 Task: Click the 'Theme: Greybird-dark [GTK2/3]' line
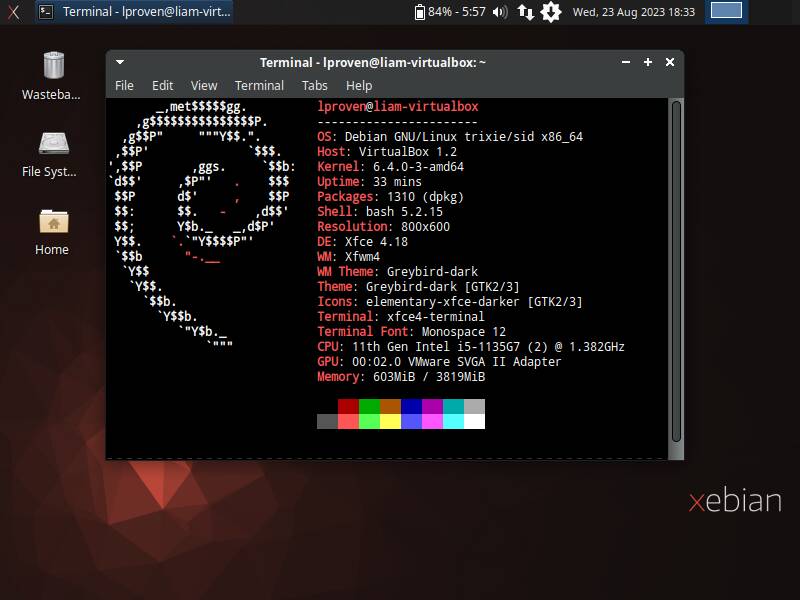point(418,286)
